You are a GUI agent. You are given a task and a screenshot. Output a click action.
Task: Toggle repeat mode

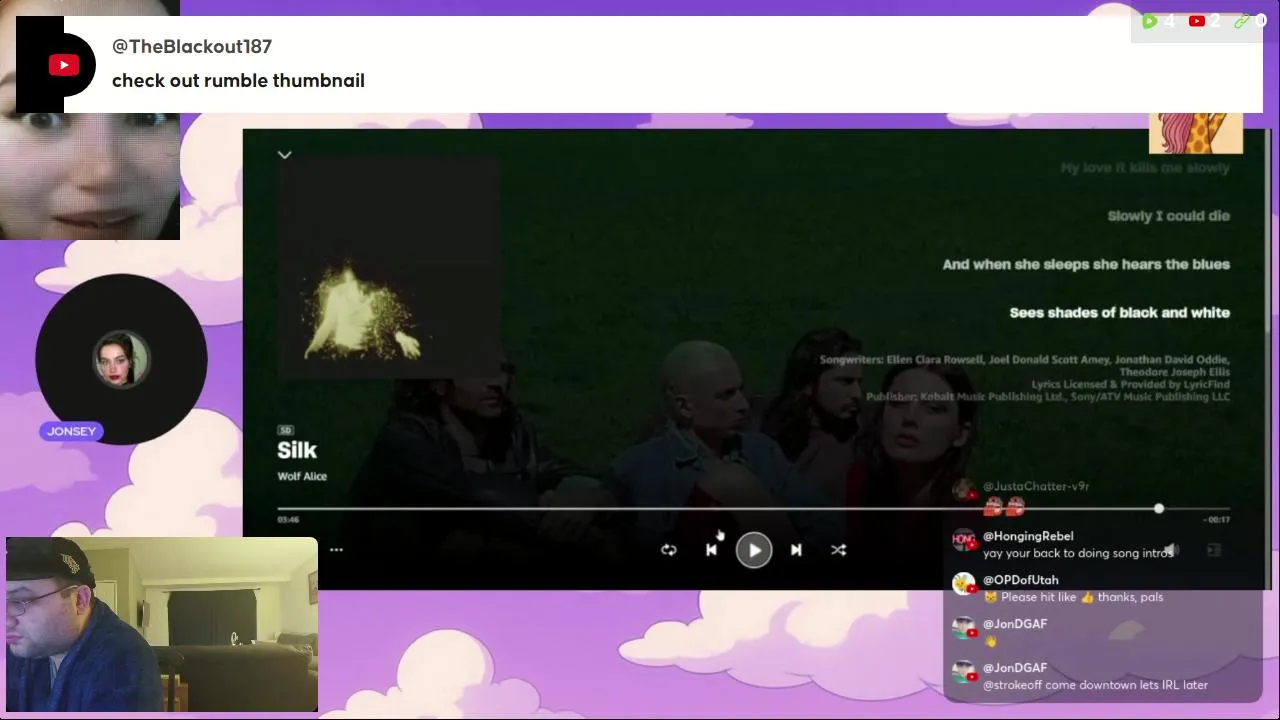tap(669, 550)
